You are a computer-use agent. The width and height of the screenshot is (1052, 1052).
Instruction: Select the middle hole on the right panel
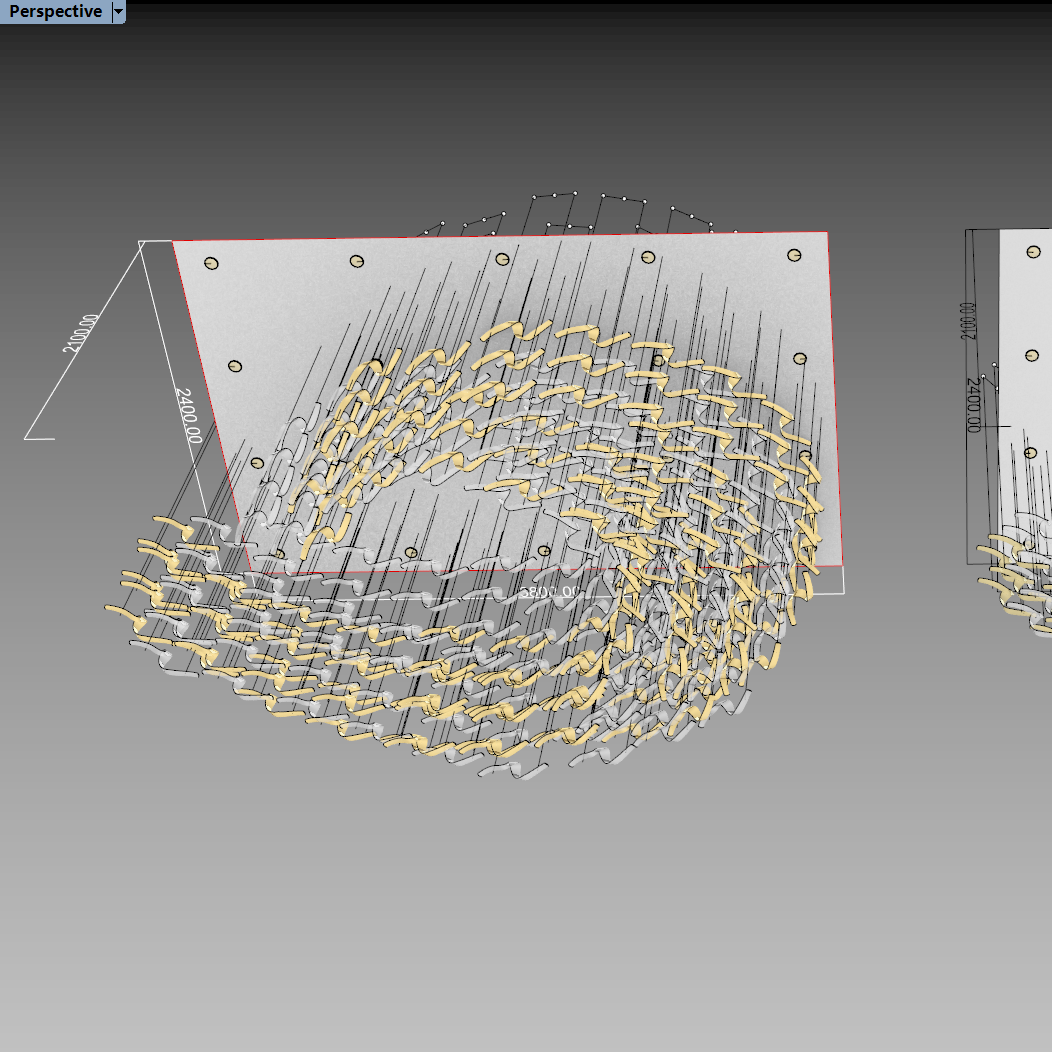click(1032, 355)
